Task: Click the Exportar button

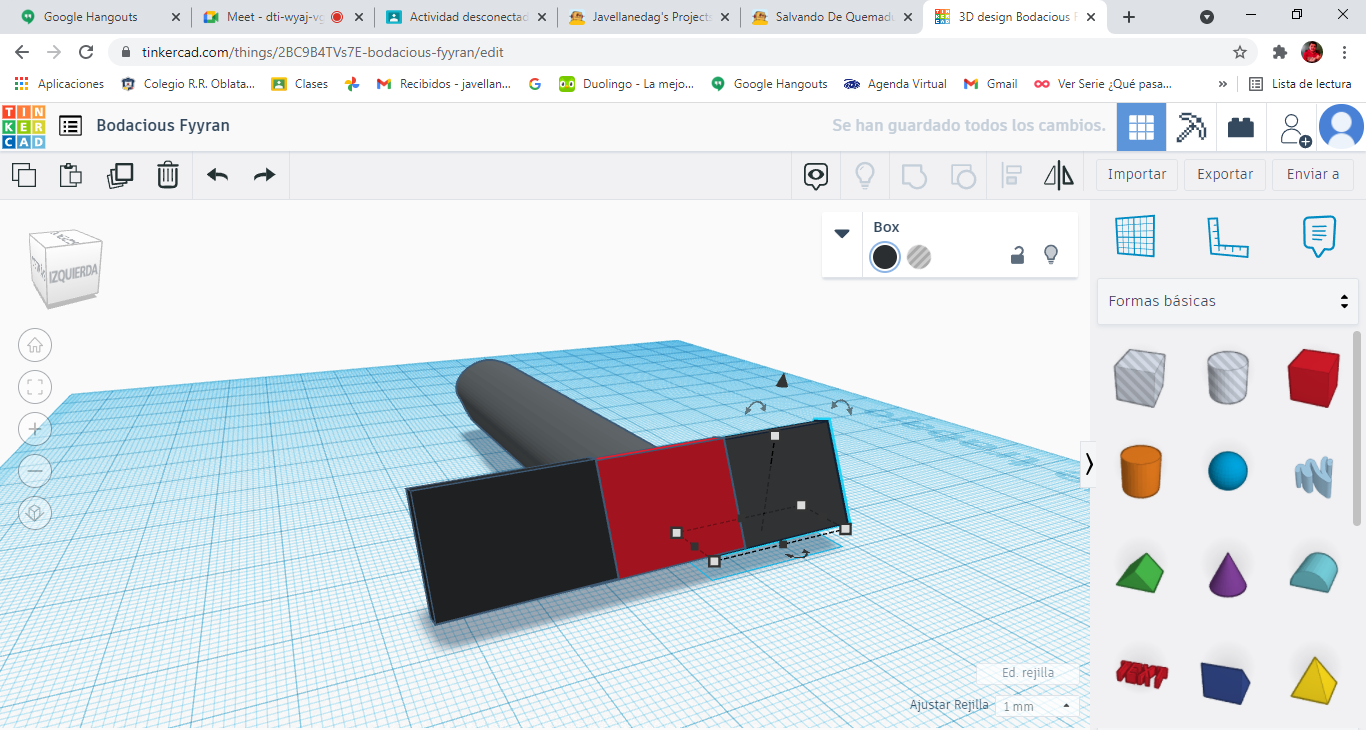Action: tap(1225, 174)
